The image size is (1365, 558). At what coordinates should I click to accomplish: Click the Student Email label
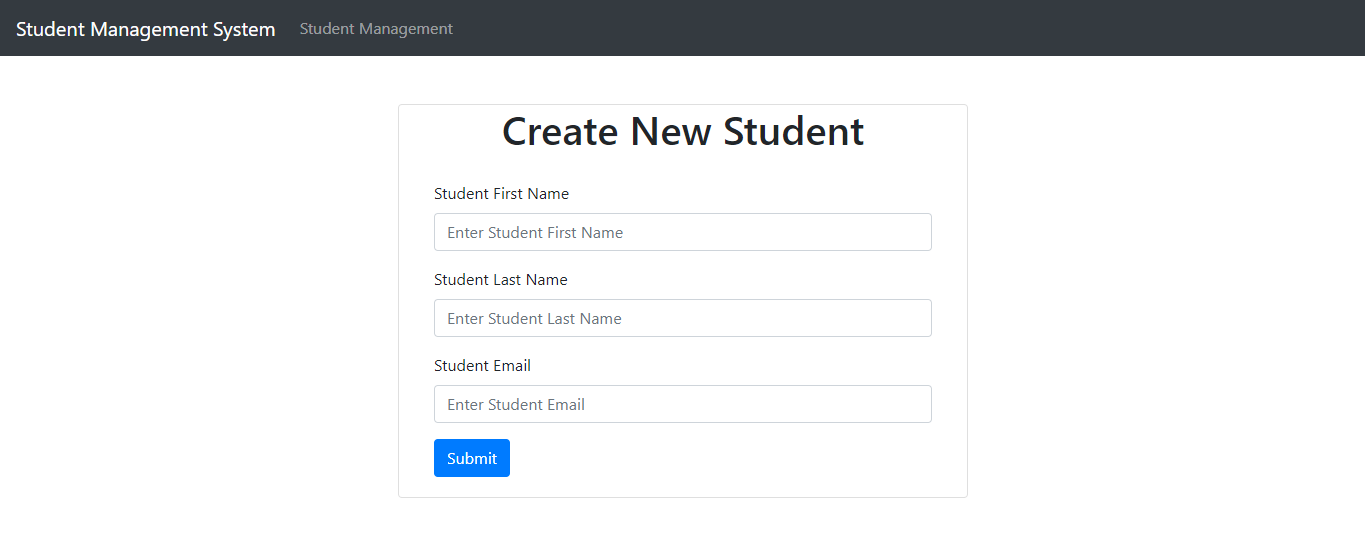[482, 366]
